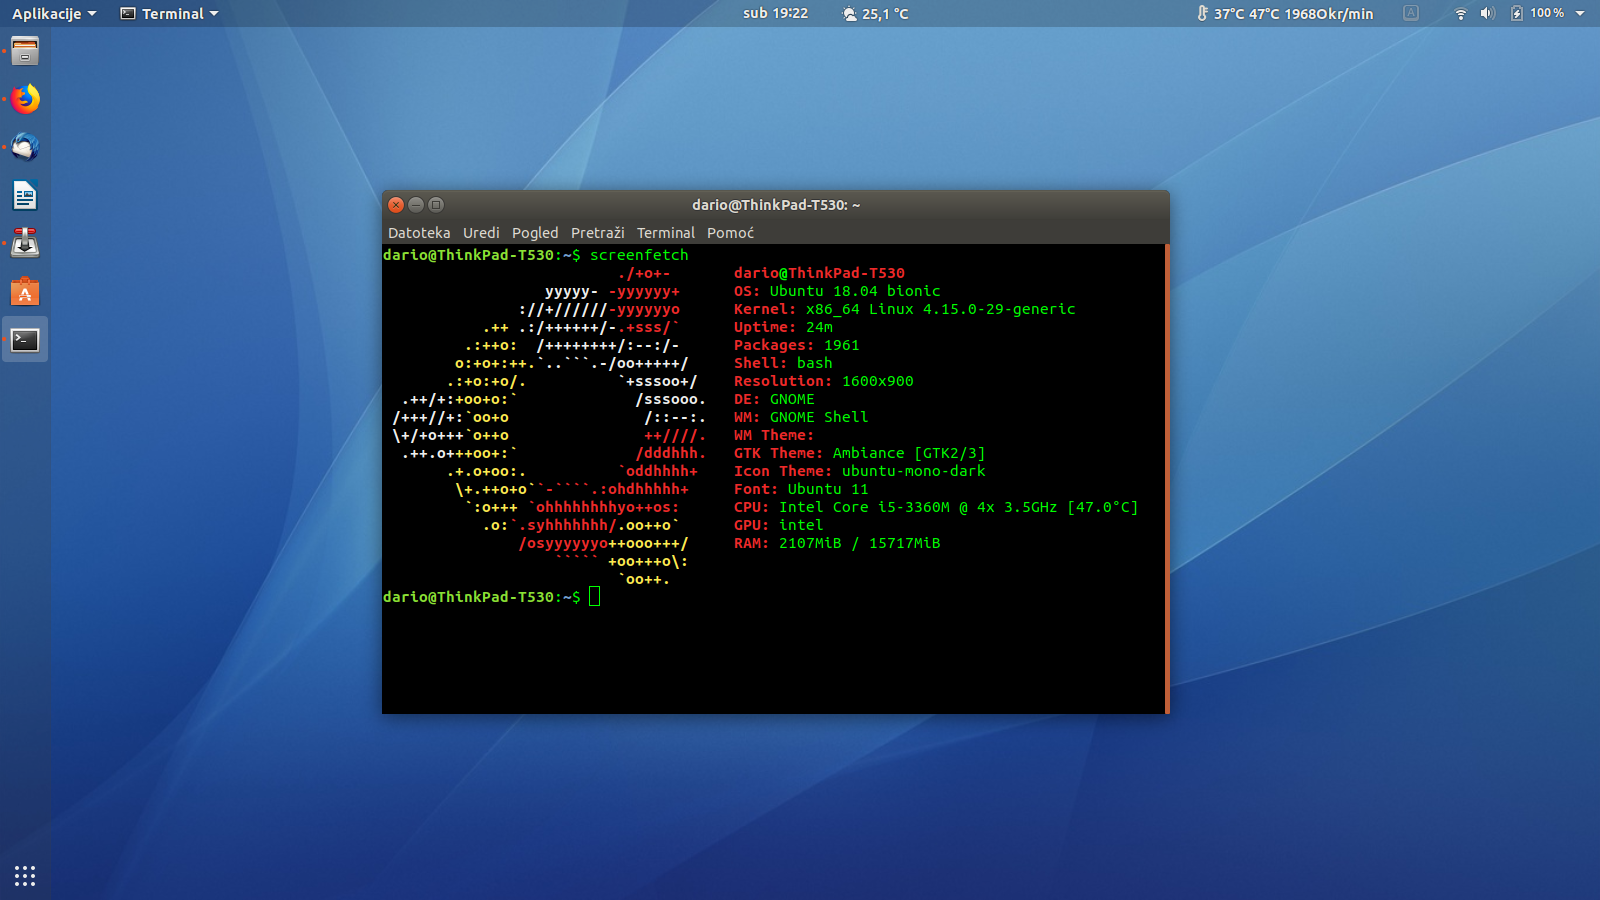
Task: Close the terminal window
Action: coord(396,205)
